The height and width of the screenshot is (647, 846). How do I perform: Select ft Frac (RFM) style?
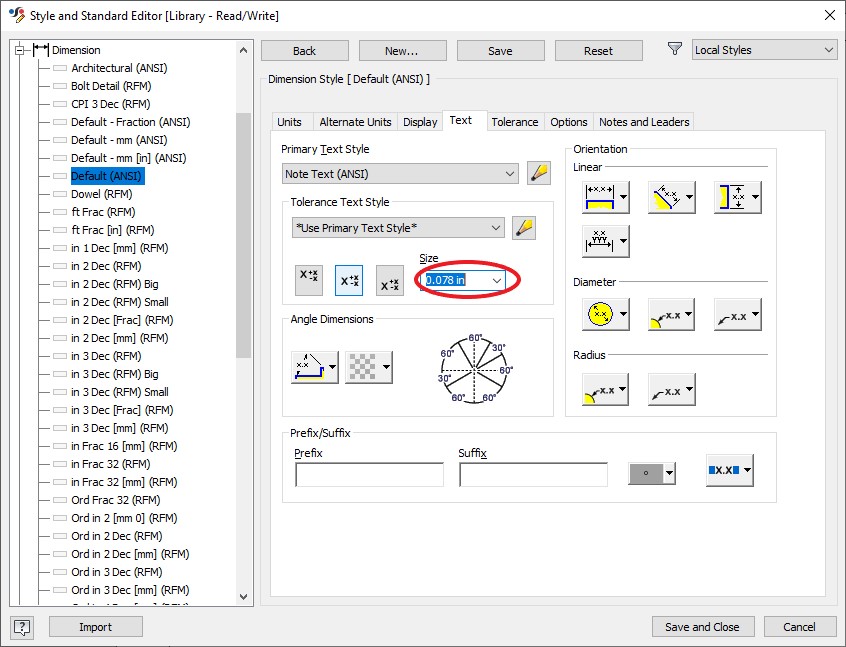[103, 212]
